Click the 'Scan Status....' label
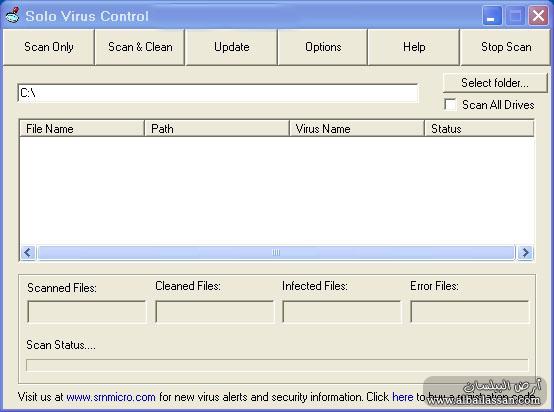Viewport: 554px width, 412px height. coord(61,345)
